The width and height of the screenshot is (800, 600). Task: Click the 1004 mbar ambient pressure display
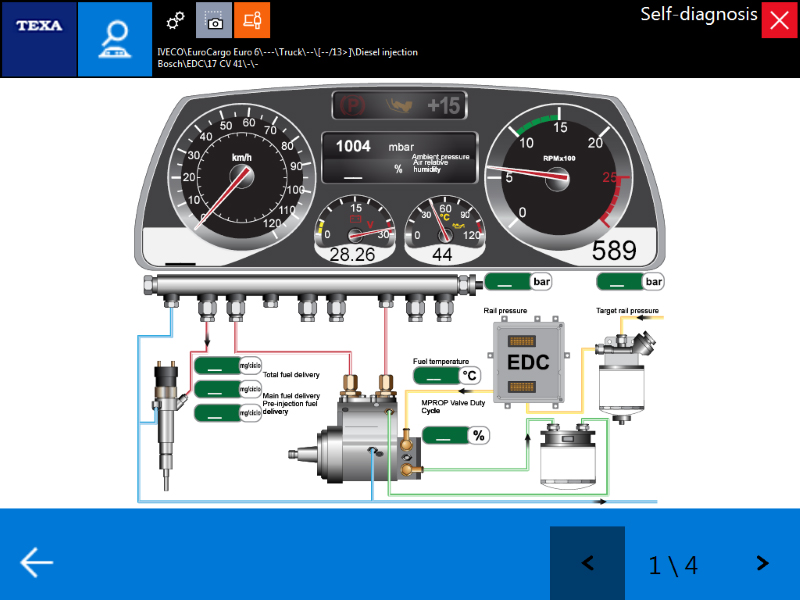[x=400, y=146]
